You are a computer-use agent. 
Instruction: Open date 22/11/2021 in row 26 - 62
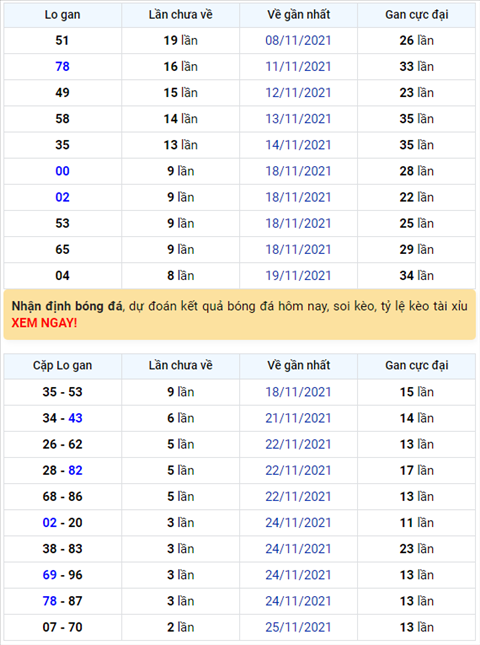(298, 444)
